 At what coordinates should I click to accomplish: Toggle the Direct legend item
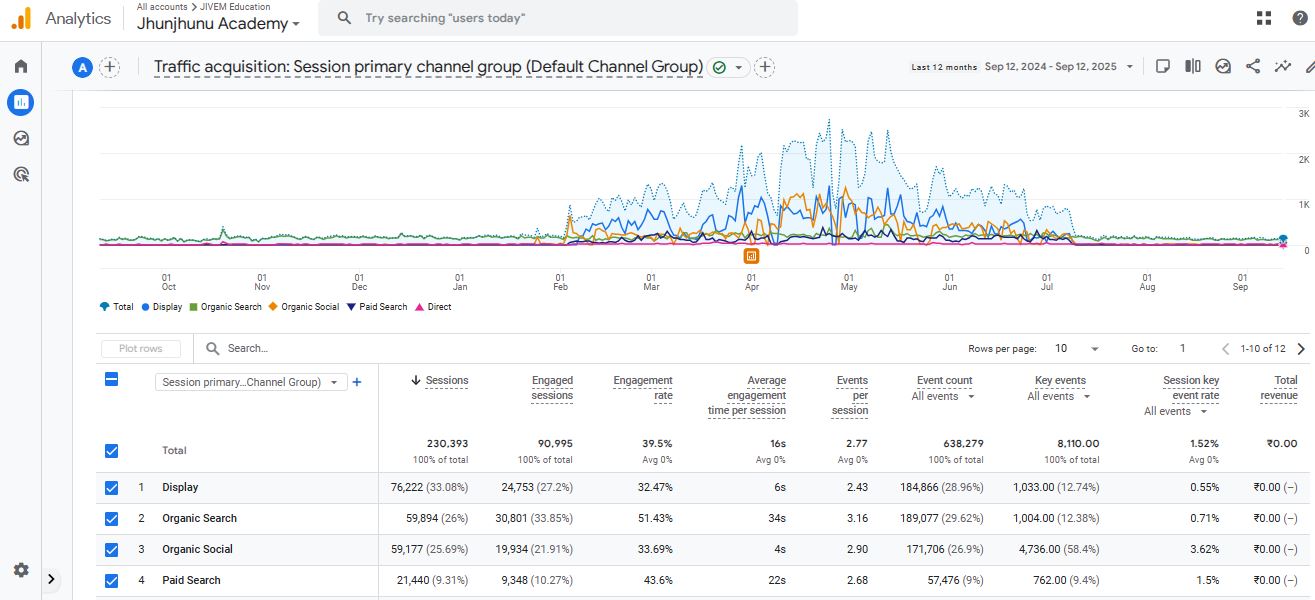click(433, 307)
